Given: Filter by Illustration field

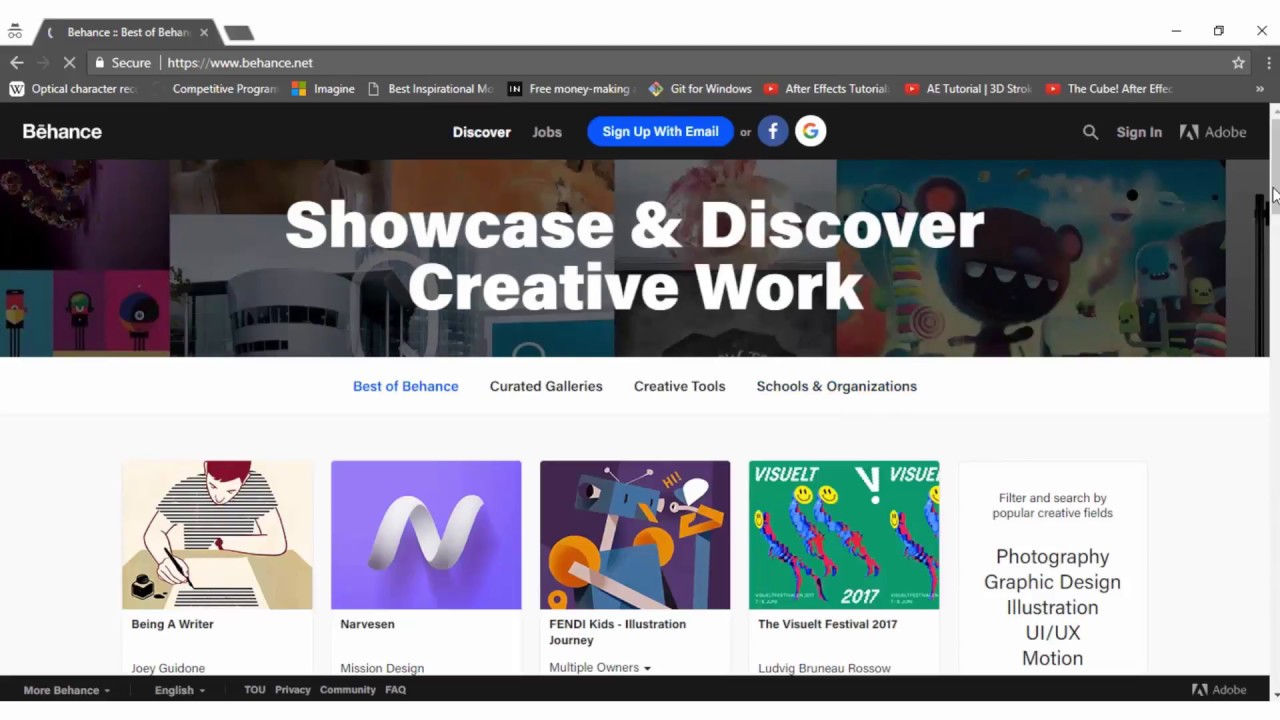Looking at the screenshot, I should tap(1052, 607).
